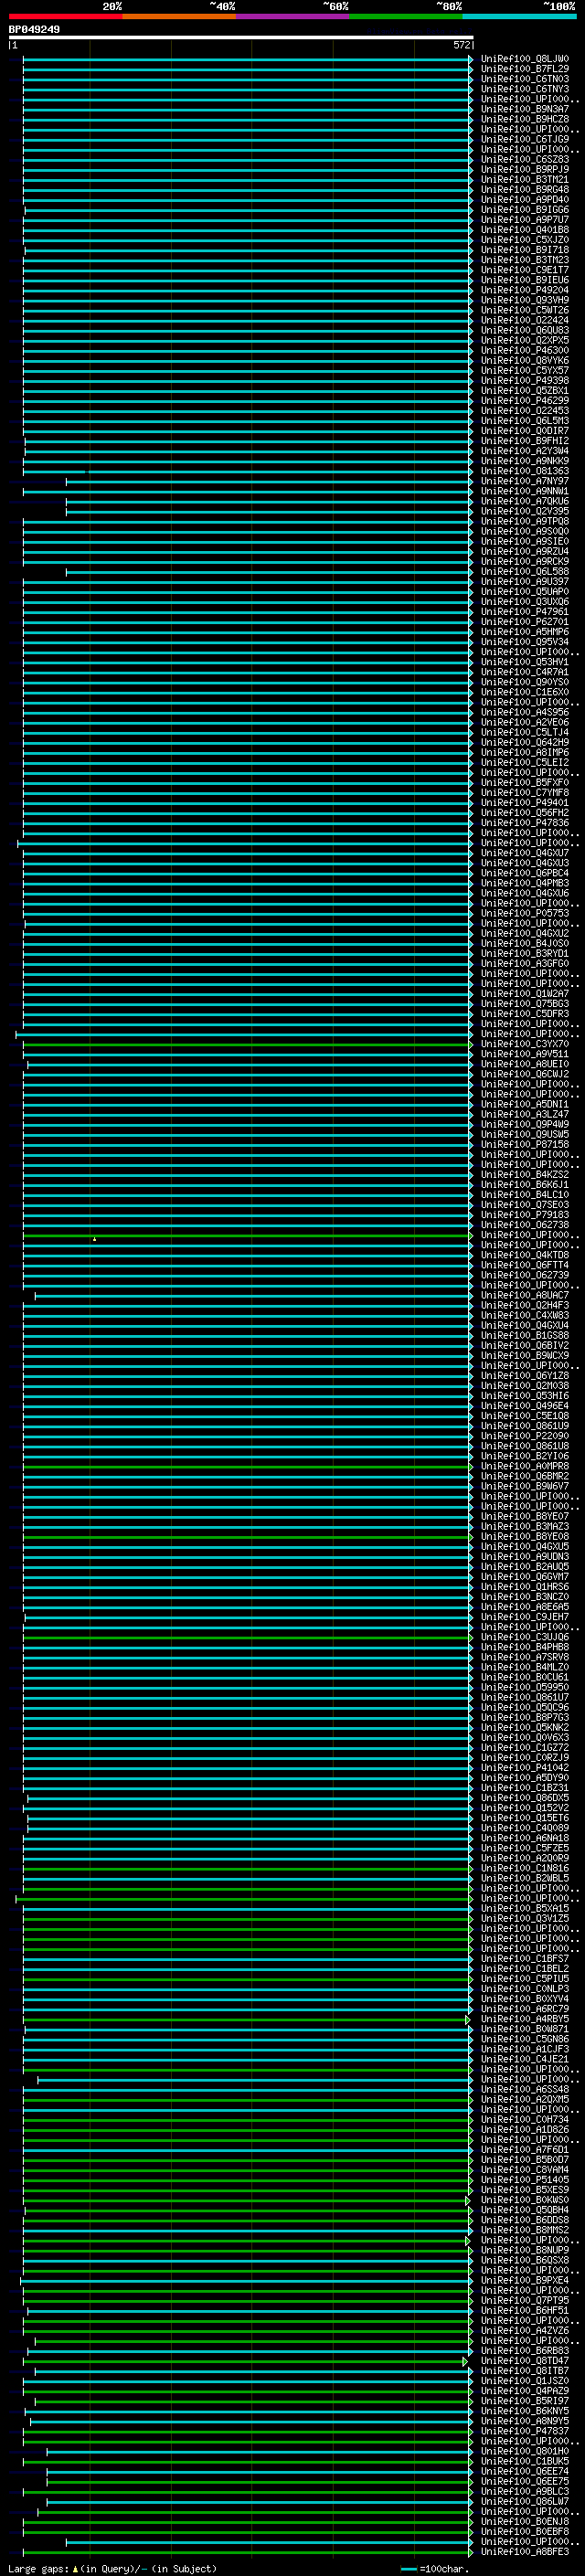
Task: Select UniRef100_Q496E4 label
Action: click(x=525, y=1406)
